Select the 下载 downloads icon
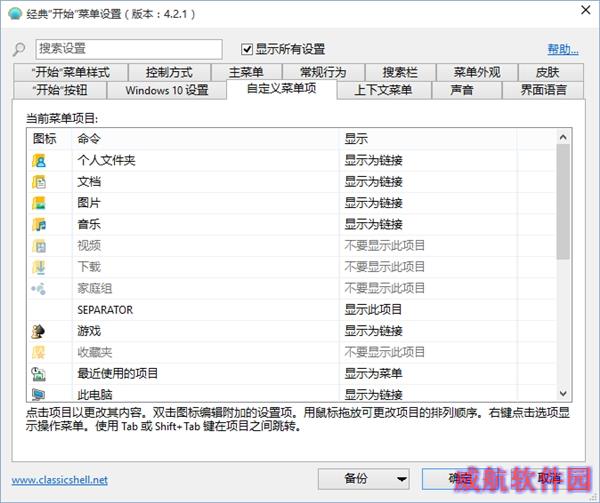This screenshot has height=503, width=600. tap(39, 267)
